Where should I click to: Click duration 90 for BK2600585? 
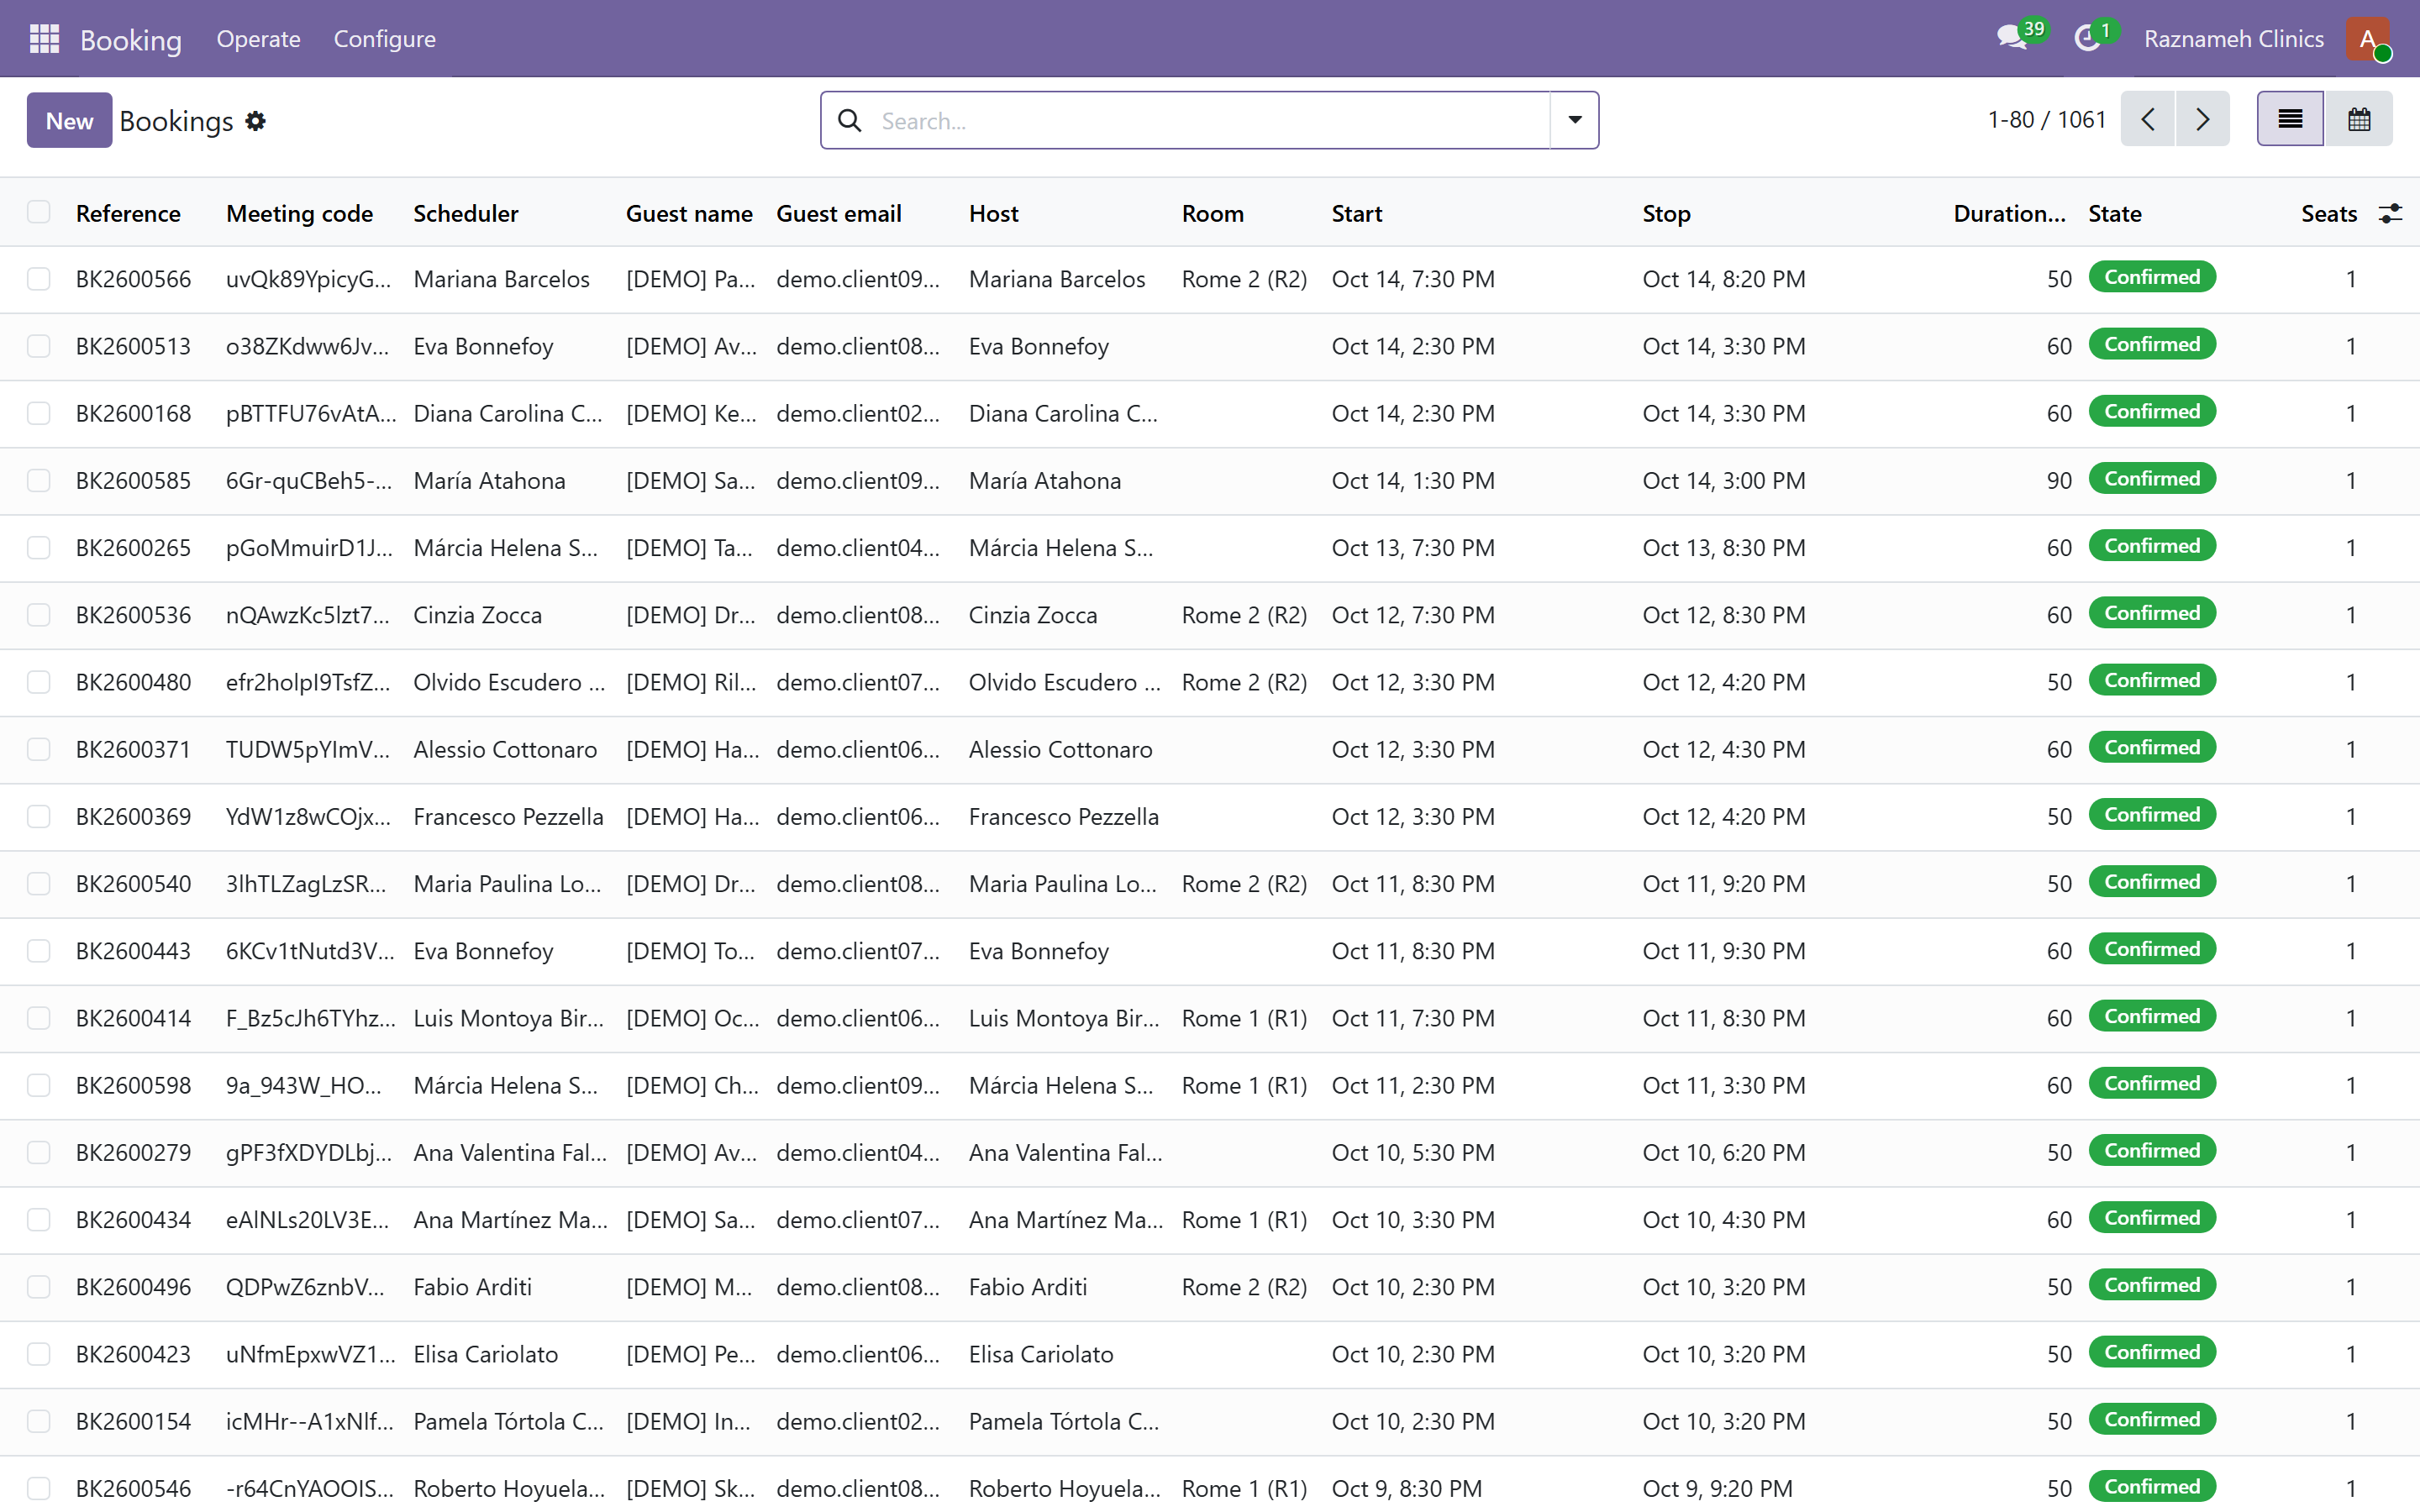2058,481
